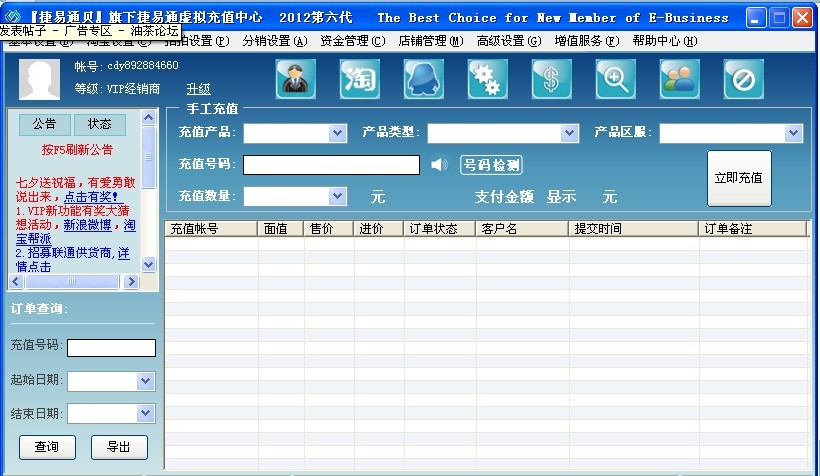The height and width of the screenshot is (476, 820).
Task: Expand the 产品类型 dropdown
Action: coord(570,133)
